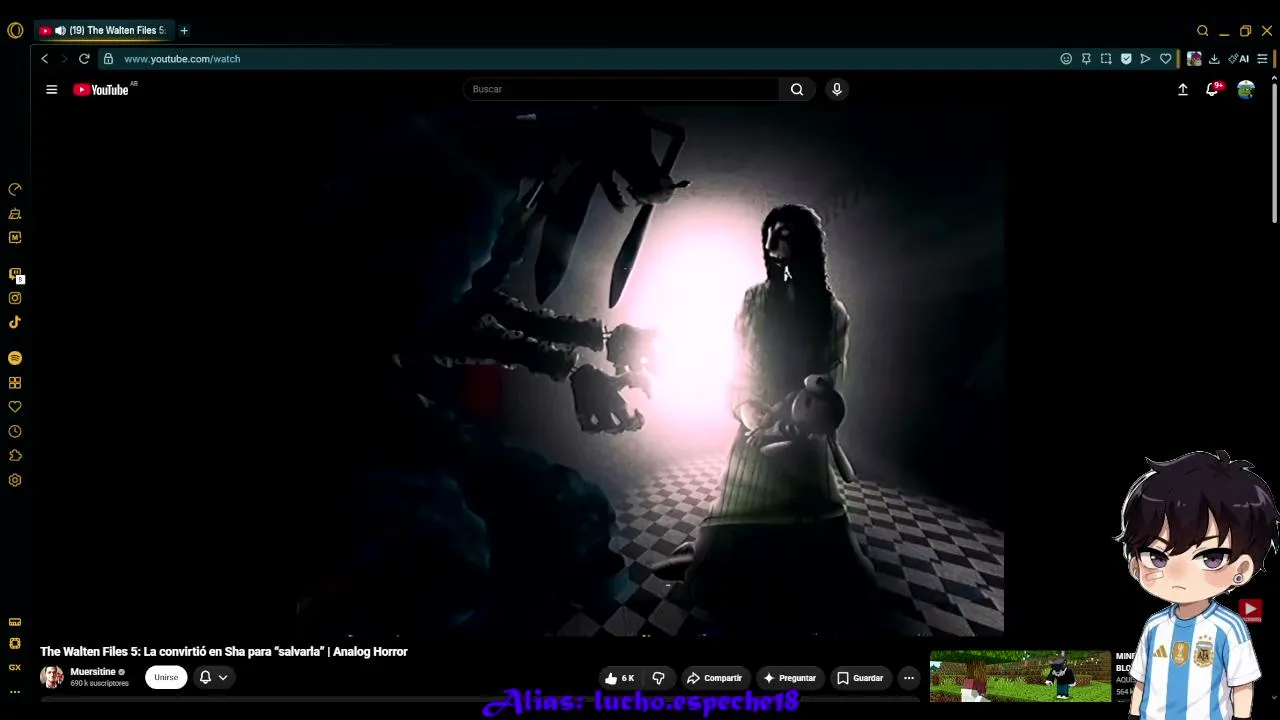Screen dimensions: 1280x720
Task: Click the address bar URL
Action: (182, 59)
